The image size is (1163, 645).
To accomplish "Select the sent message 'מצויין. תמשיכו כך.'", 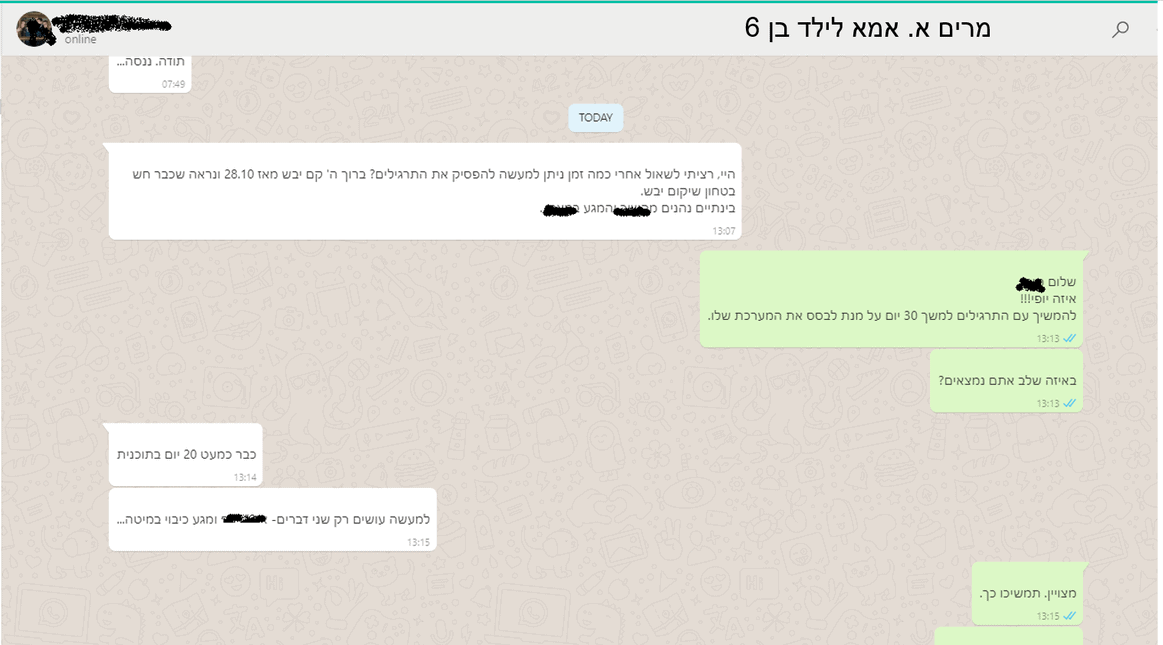I will 1027,593.
